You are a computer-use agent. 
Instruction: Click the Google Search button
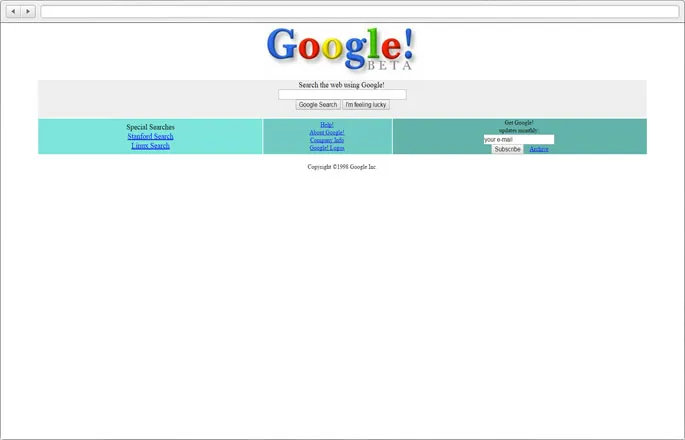[x=318, y=105]
